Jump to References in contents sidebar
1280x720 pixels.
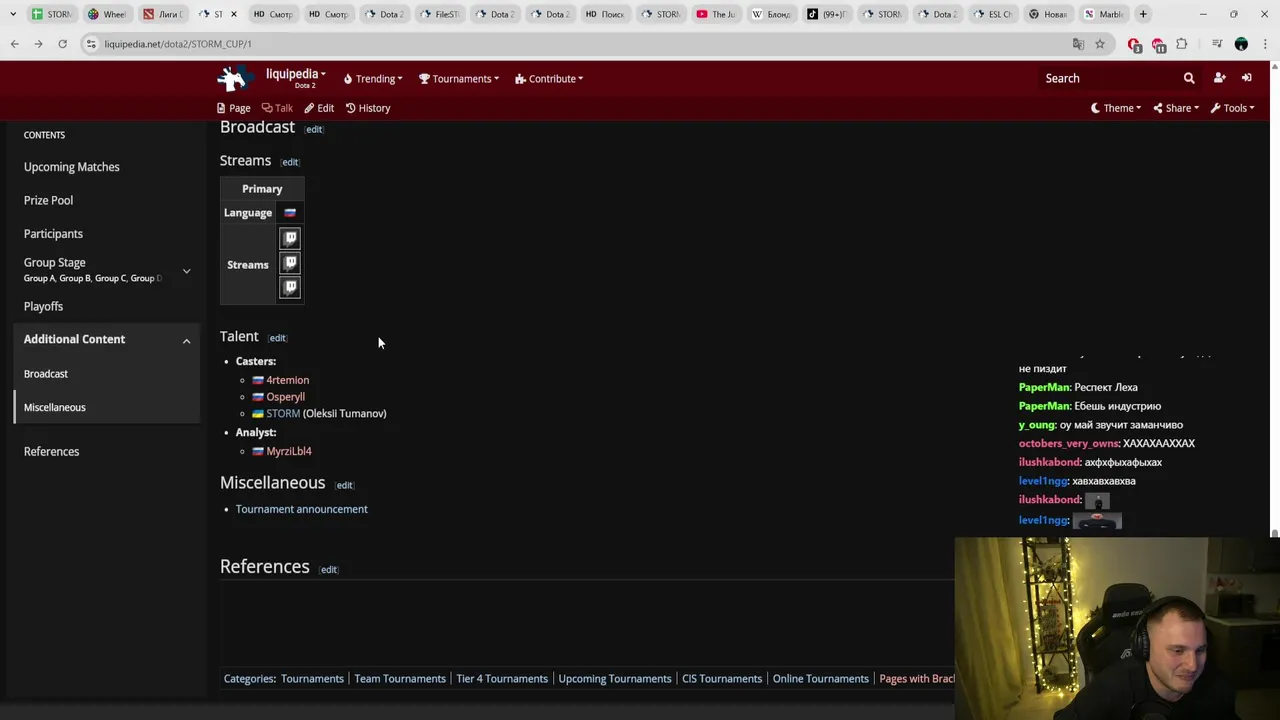point(51,451)
